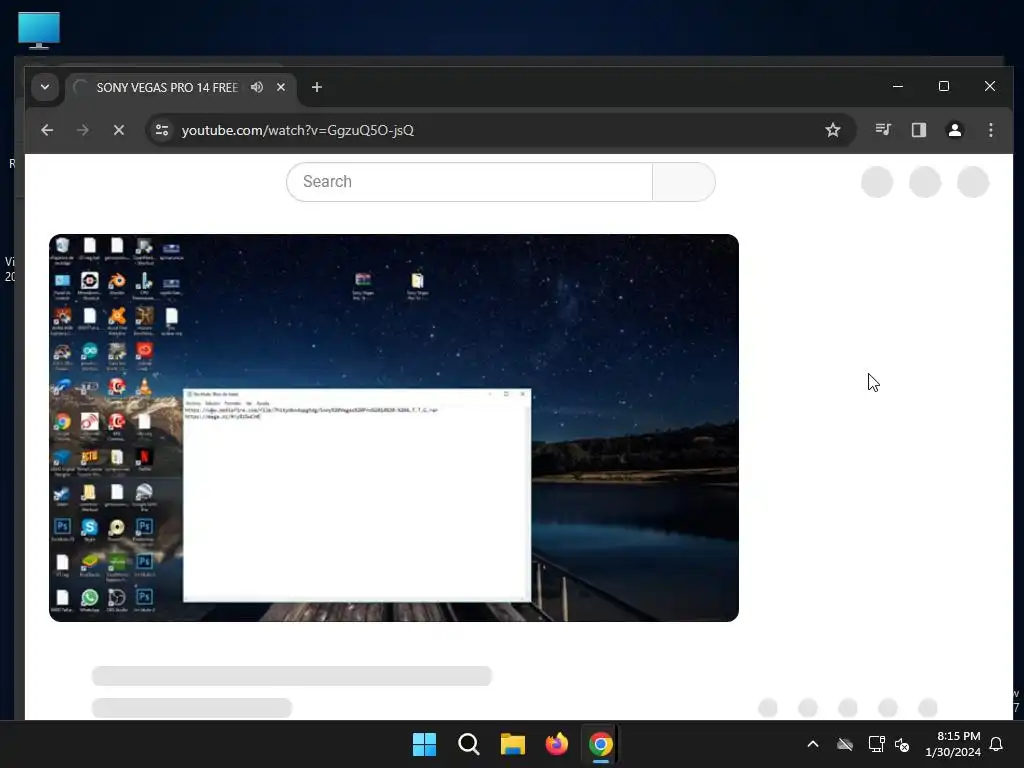Bookmark this page with star icon
This screenshot has width=1024, height=768.
click(833, 130)
